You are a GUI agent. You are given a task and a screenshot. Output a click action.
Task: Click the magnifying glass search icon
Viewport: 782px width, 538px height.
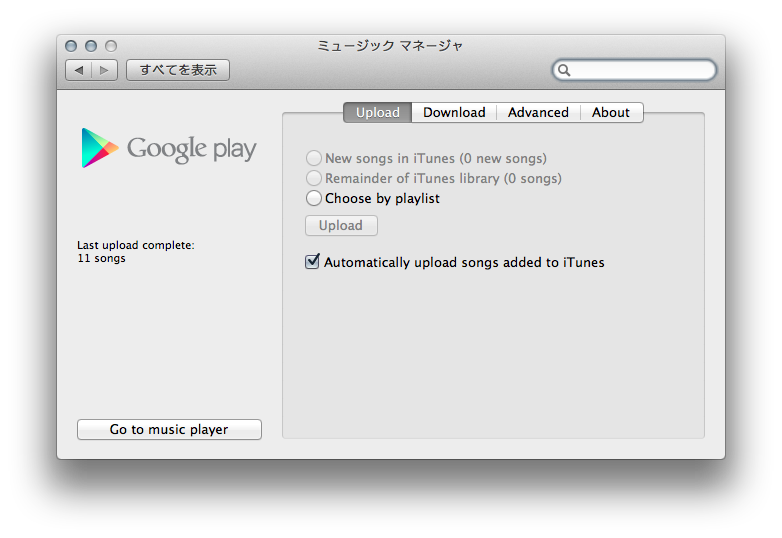coord(564,70)
